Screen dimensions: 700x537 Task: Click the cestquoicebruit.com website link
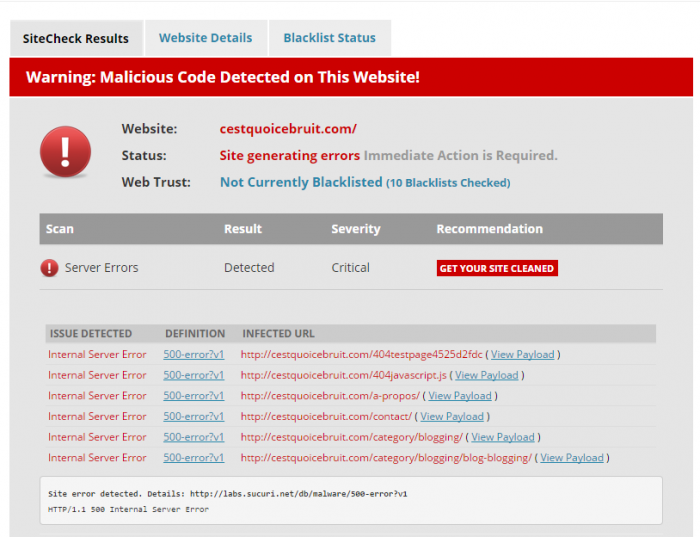[288, 129]
